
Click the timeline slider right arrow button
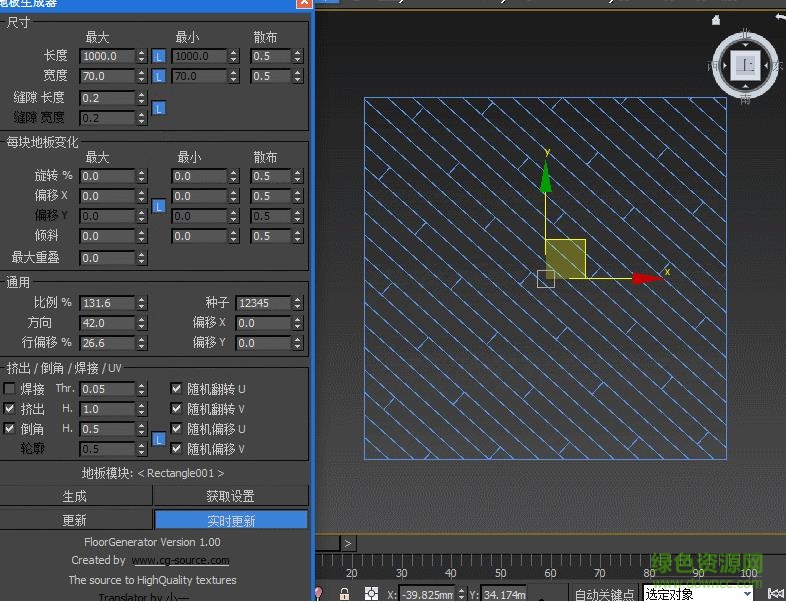tap(347, 543)
